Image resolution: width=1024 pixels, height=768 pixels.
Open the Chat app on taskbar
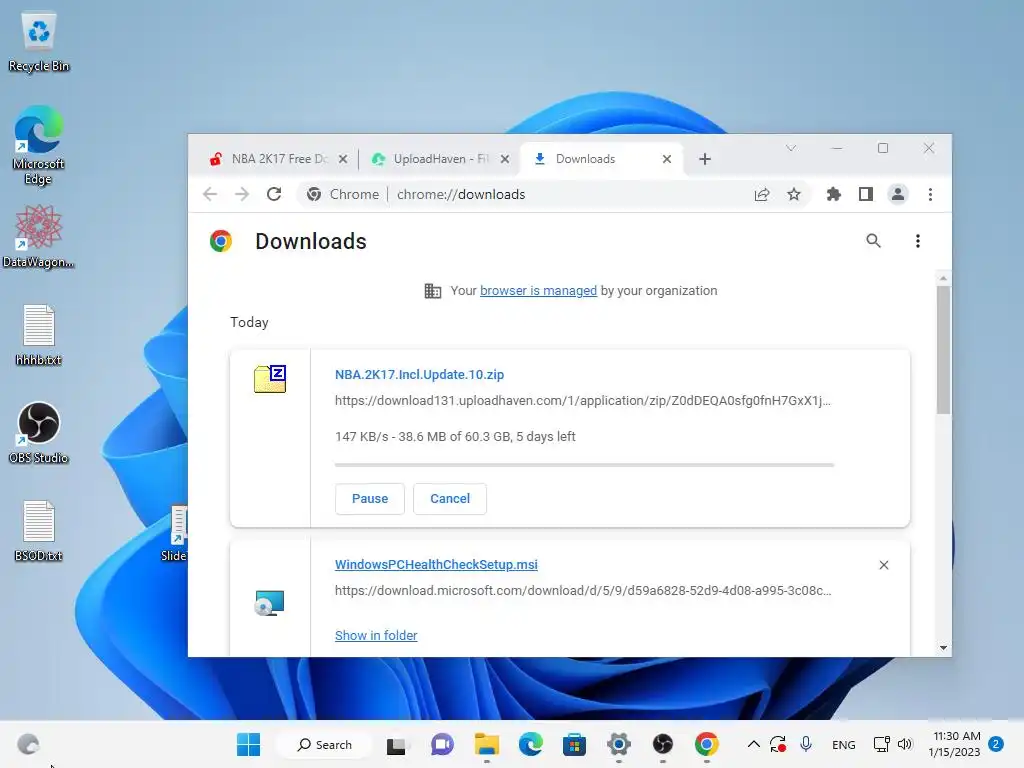coord(442,744)
